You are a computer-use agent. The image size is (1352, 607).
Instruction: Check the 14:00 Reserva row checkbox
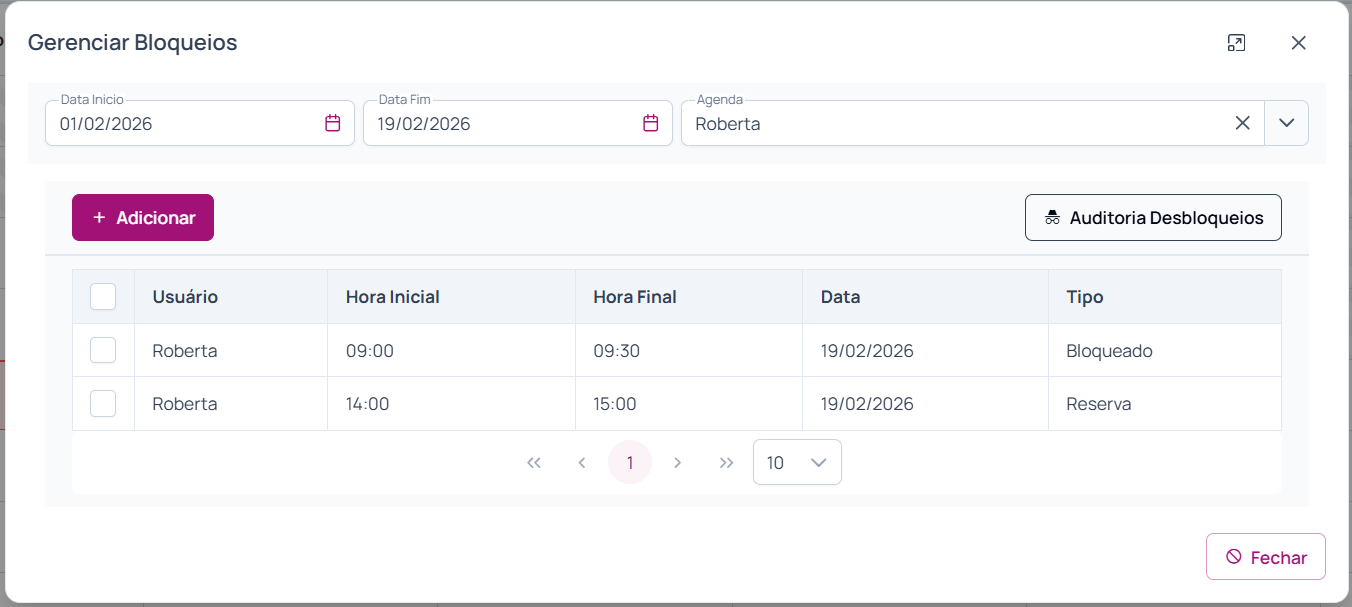(x=103, y=403)
